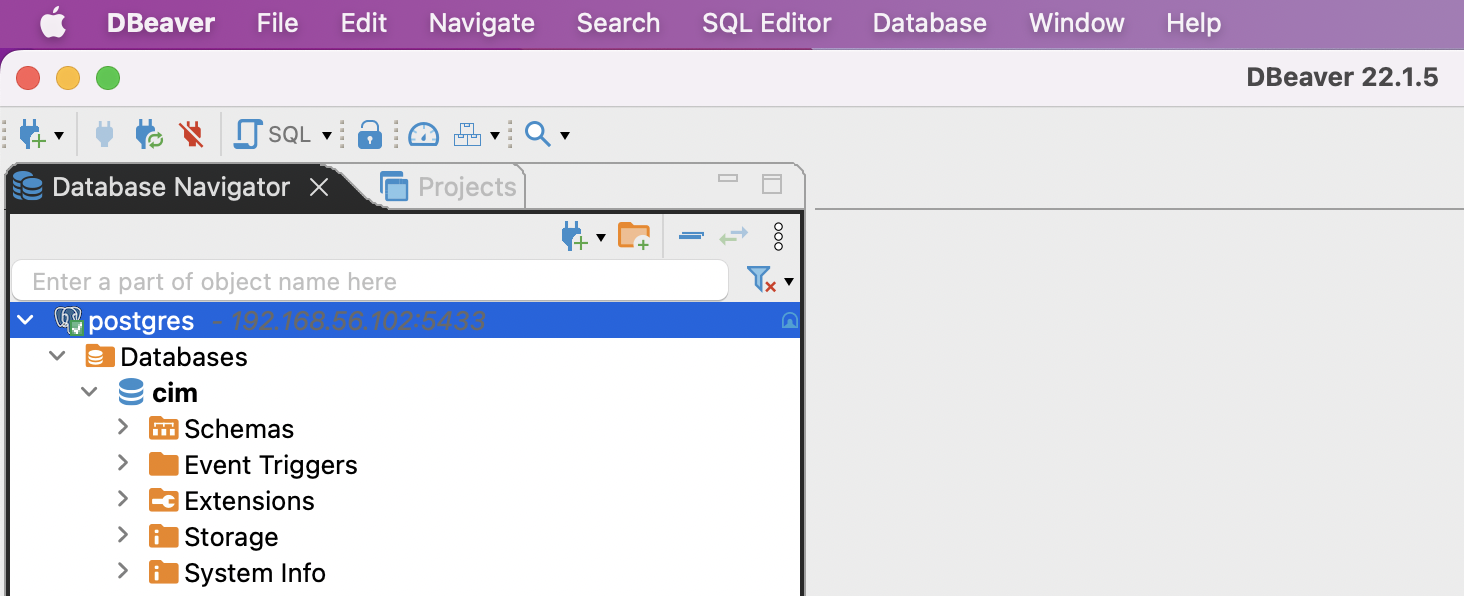This screenshot has height=596, width=1464.
Task: Click the red Disconnect plug icon
Action: (191, 134)
